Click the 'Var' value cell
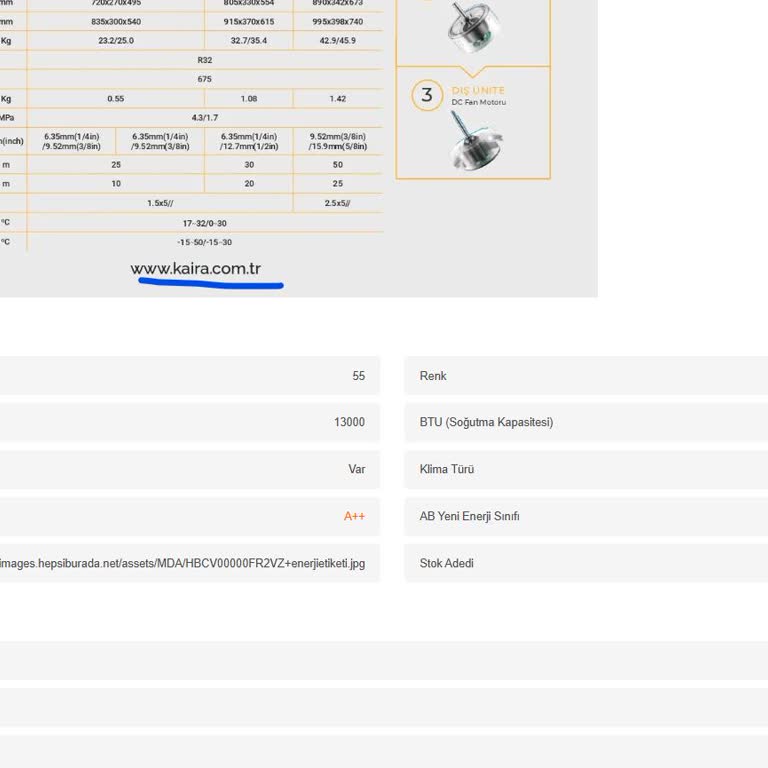This screenshot has width=768, height=768. tap(357, 469)
